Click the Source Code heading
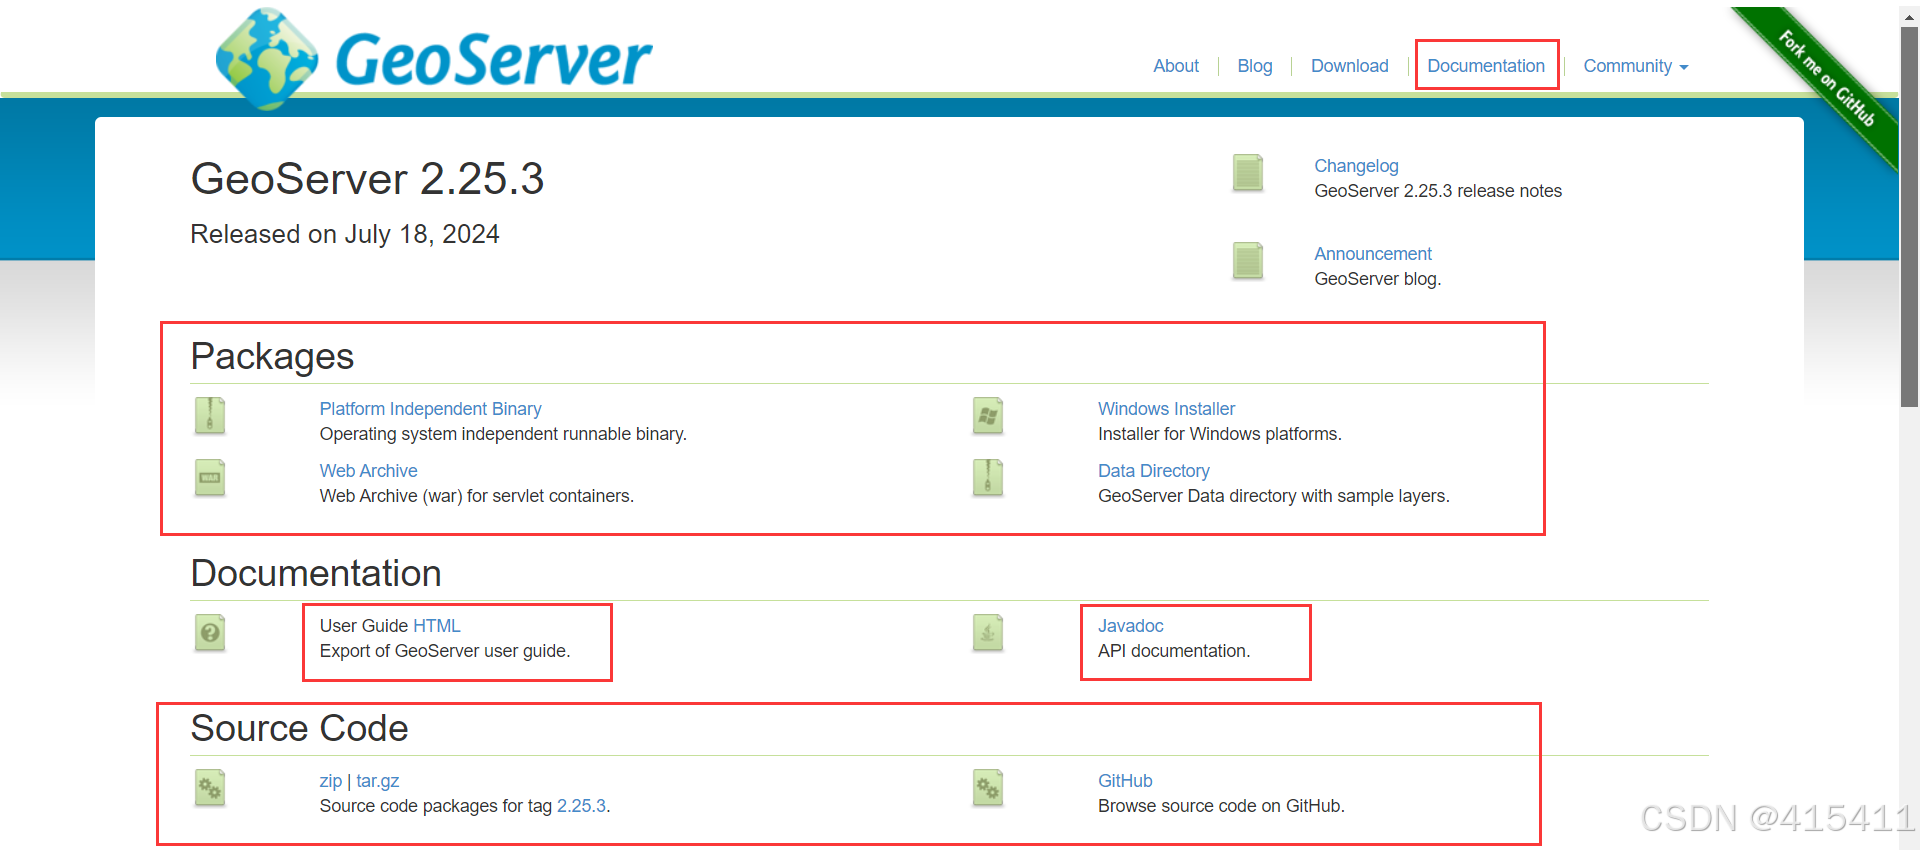Screen dimensions: 1920x850 [x=299, y=728]
